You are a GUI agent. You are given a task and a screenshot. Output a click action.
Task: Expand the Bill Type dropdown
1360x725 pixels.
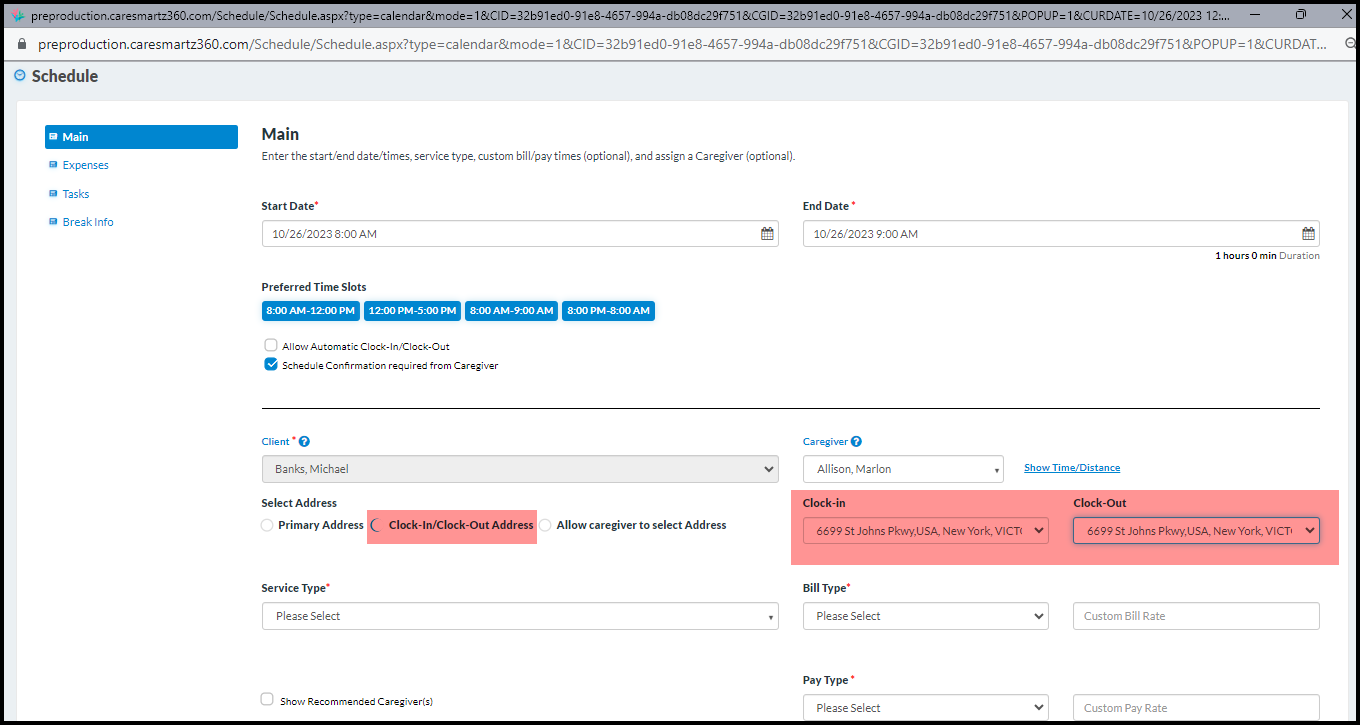point(925,616)
